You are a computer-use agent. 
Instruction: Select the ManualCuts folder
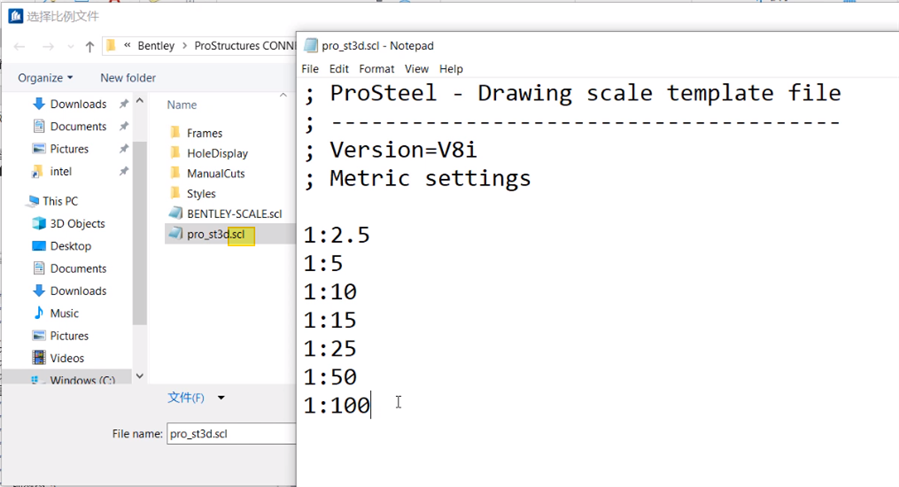(216, 173)
